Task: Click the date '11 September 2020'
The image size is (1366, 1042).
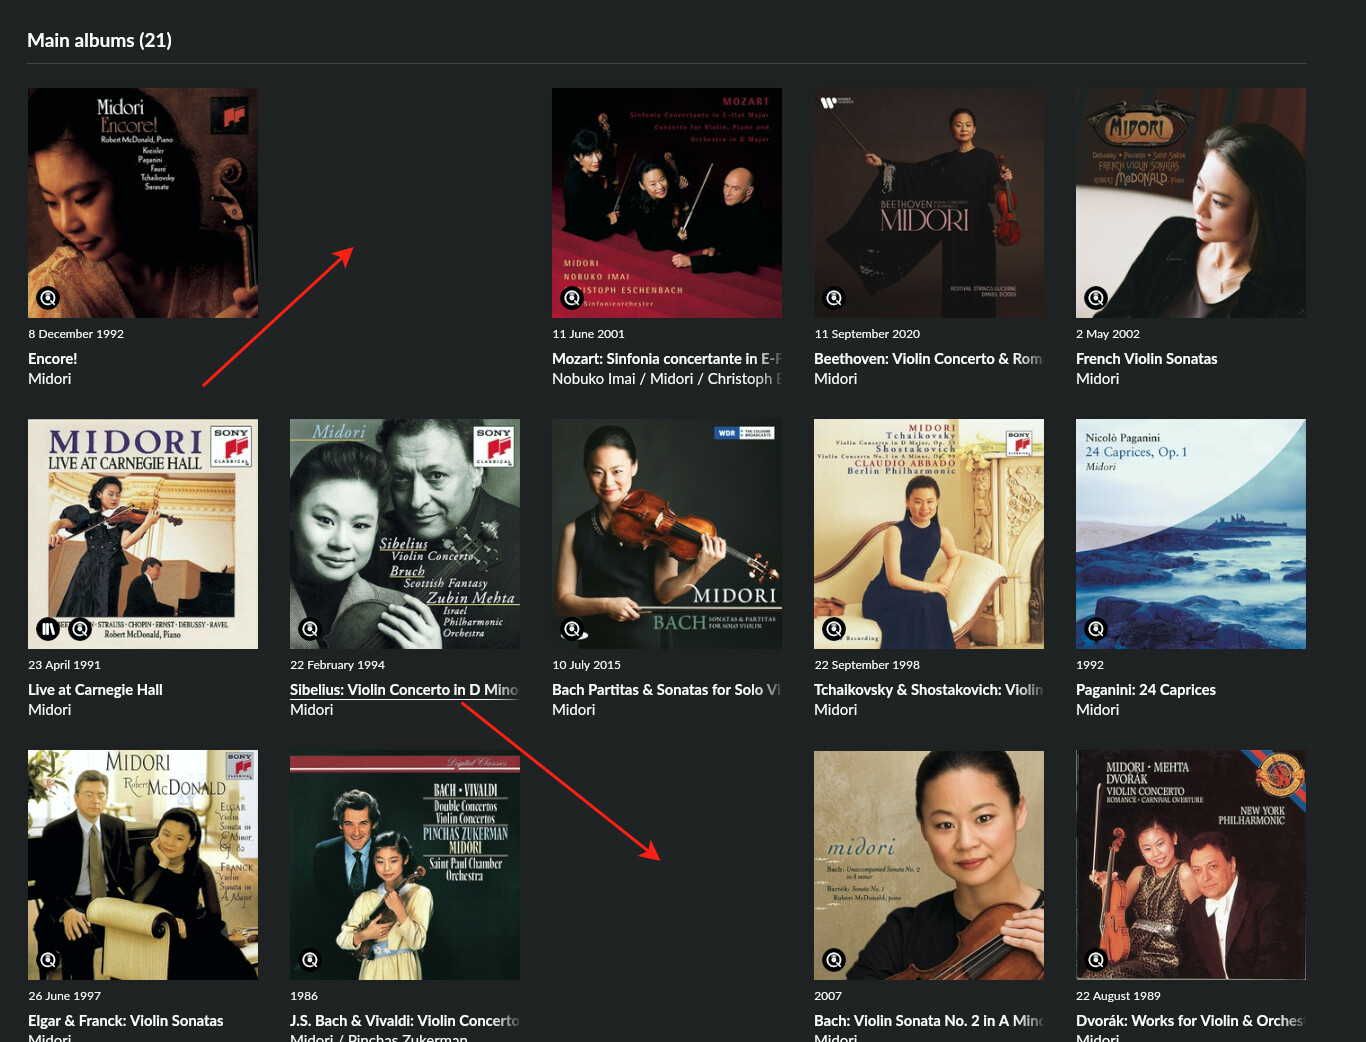Action: click(867, 334)
